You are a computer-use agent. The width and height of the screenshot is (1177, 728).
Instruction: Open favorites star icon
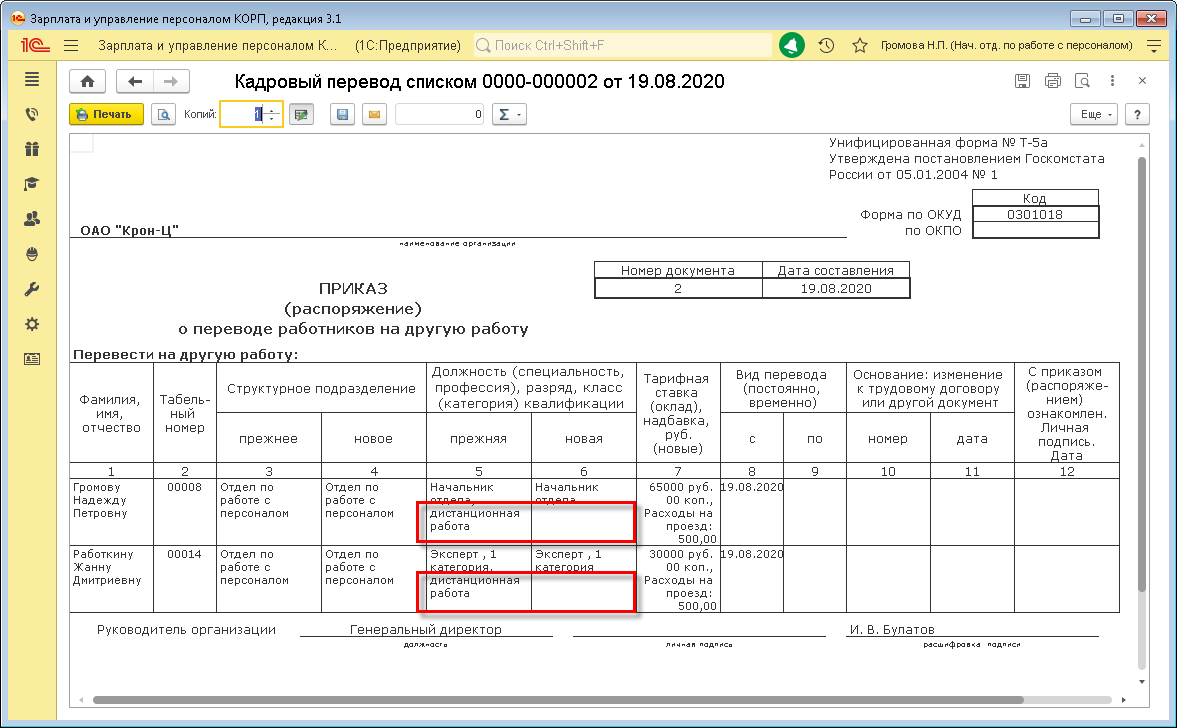pyautogui.click(x=860, y=46)
